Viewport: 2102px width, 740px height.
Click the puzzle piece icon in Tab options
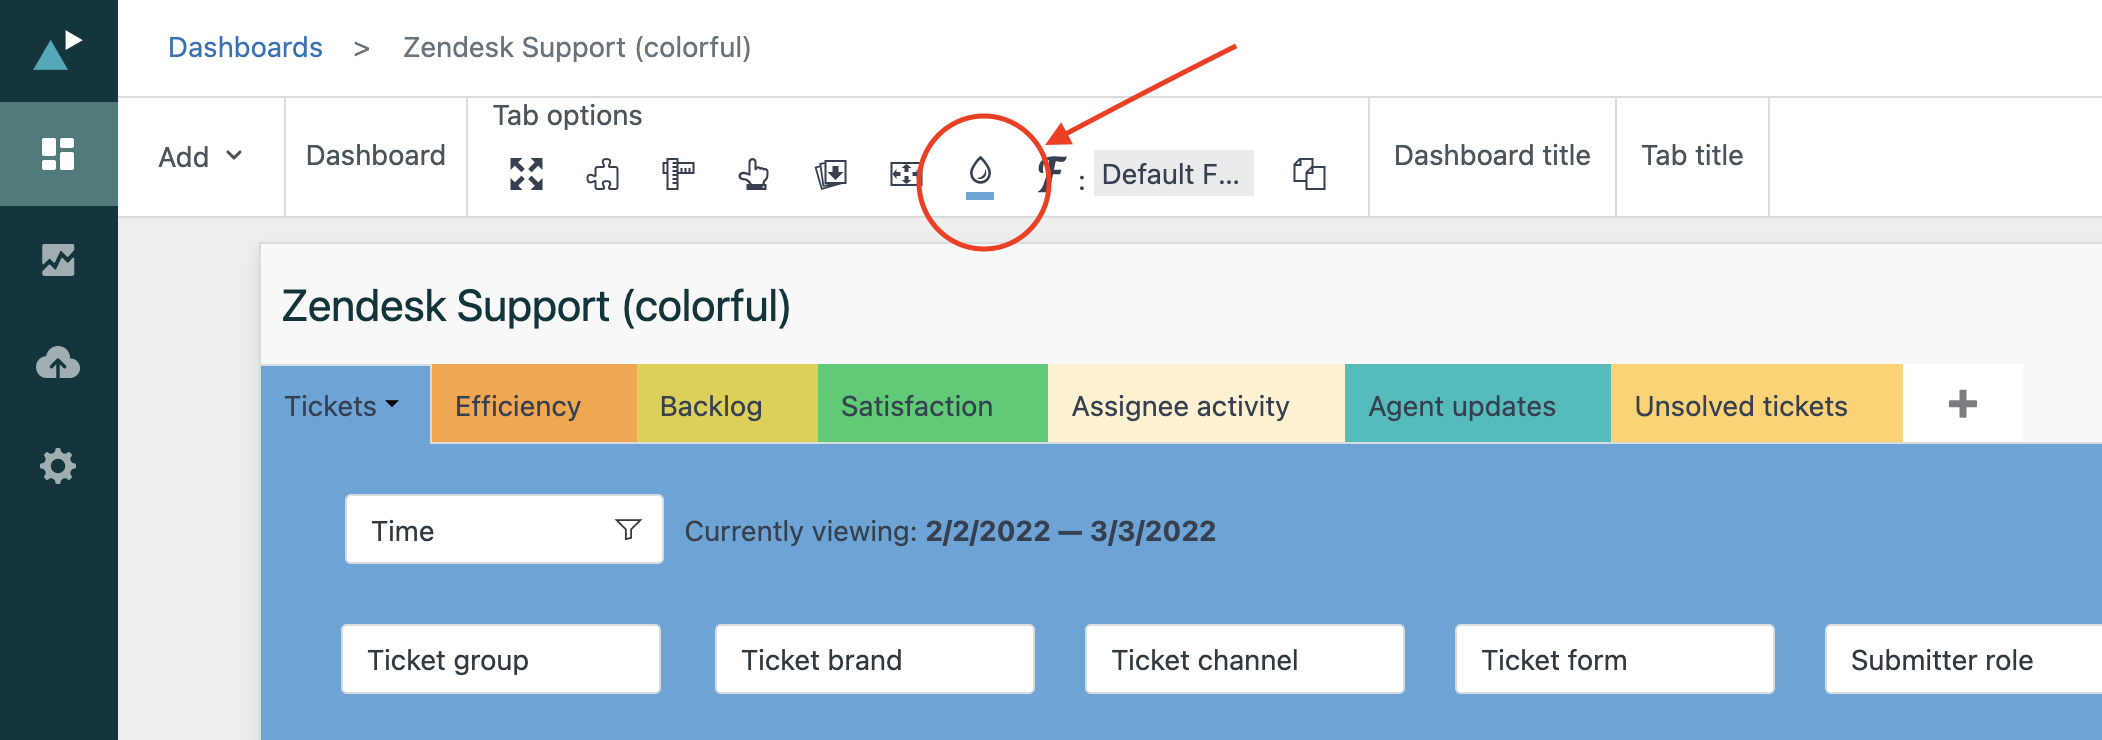click(x=602, y=175)
